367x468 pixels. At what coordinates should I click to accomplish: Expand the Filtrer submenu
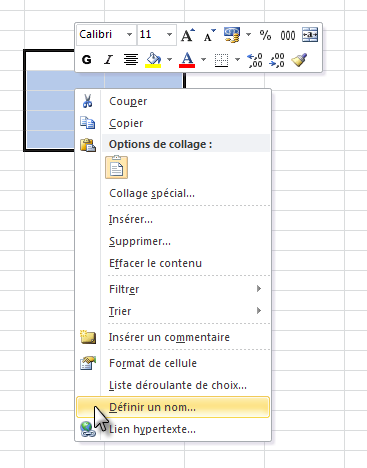tap(173, 289)
